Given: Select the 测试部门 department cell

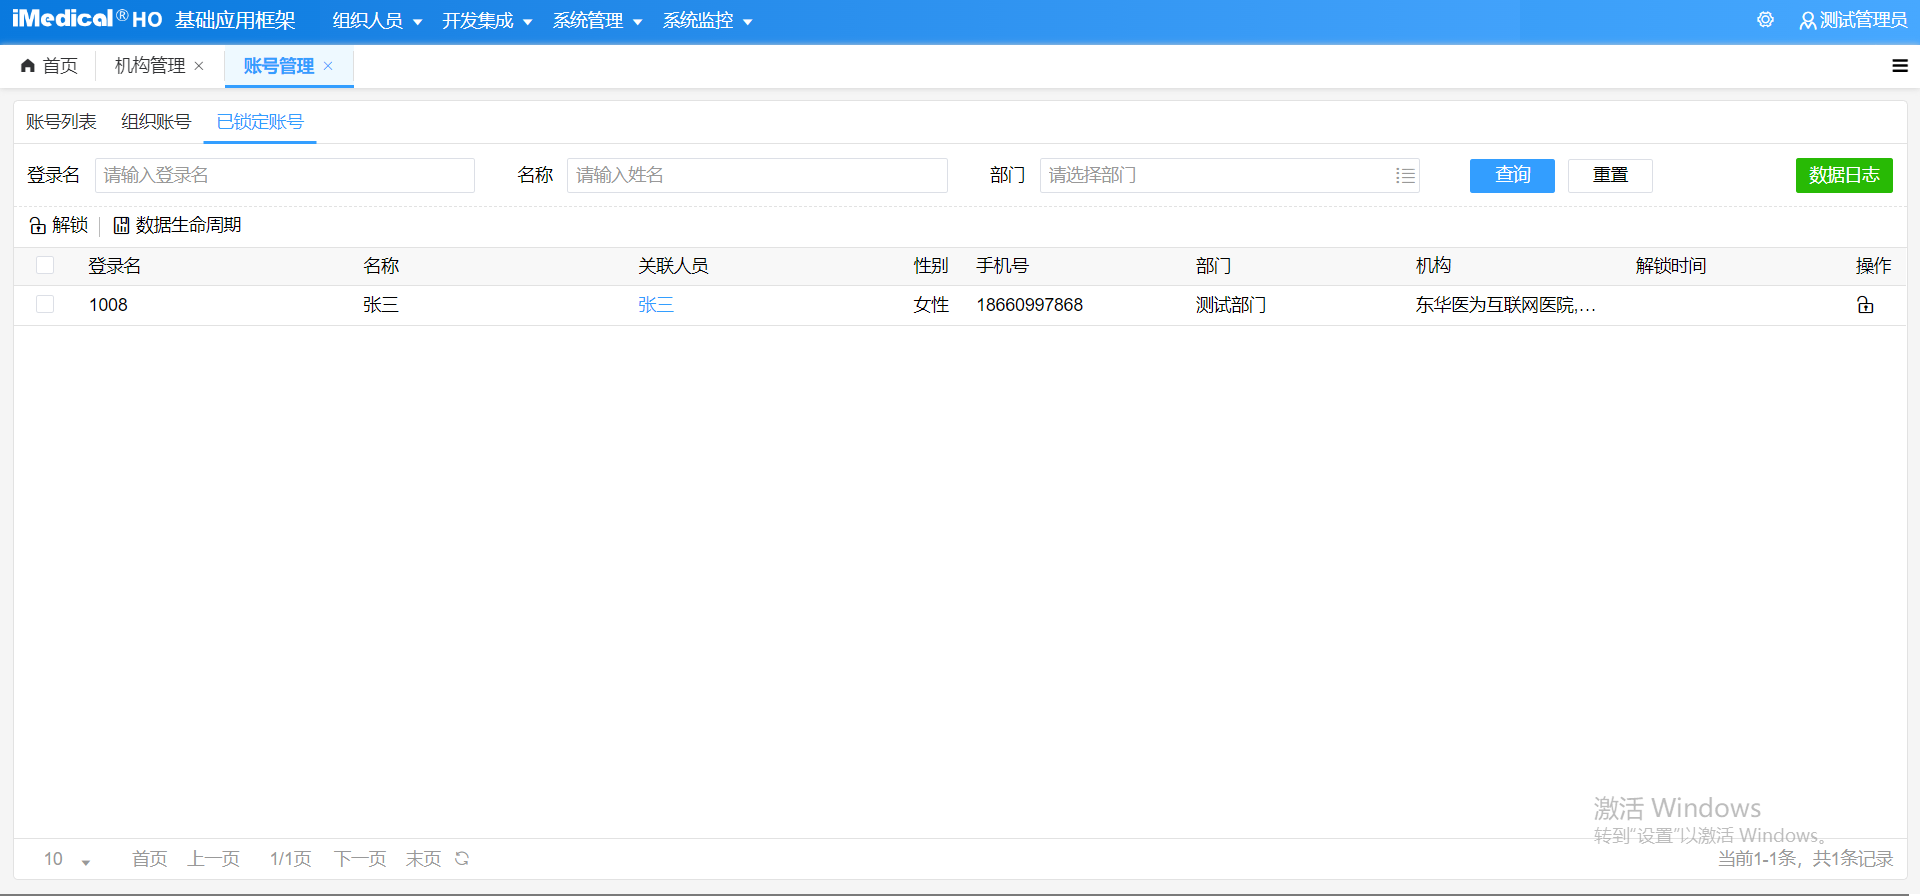Looking at the screenshot, I should 1231,305.
